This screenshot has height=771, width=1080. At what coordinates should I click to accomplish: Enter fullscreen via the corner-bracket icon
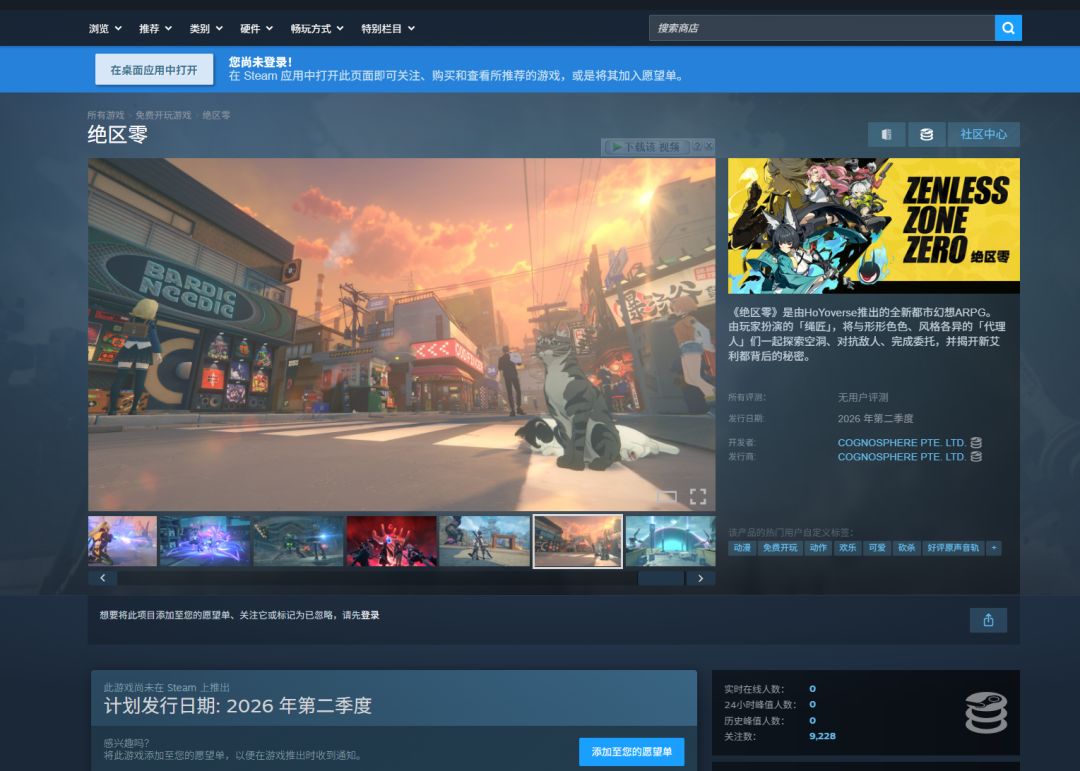tap(698, 497)
